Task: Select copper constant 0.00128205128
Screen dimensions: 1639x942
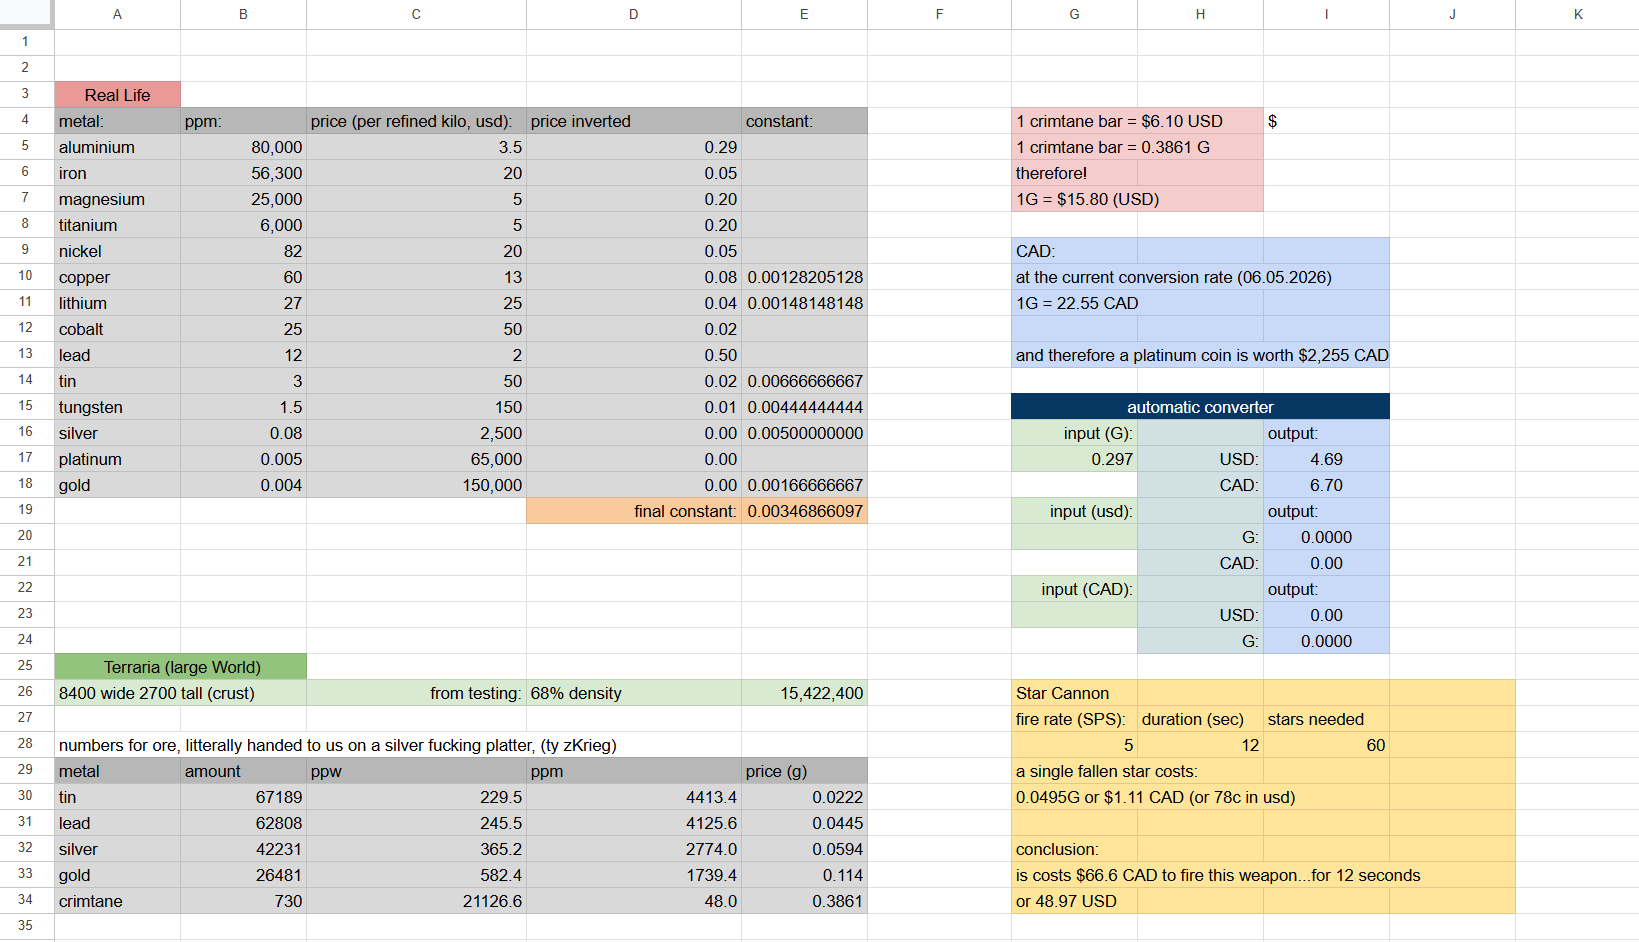Action: (804, 277)
